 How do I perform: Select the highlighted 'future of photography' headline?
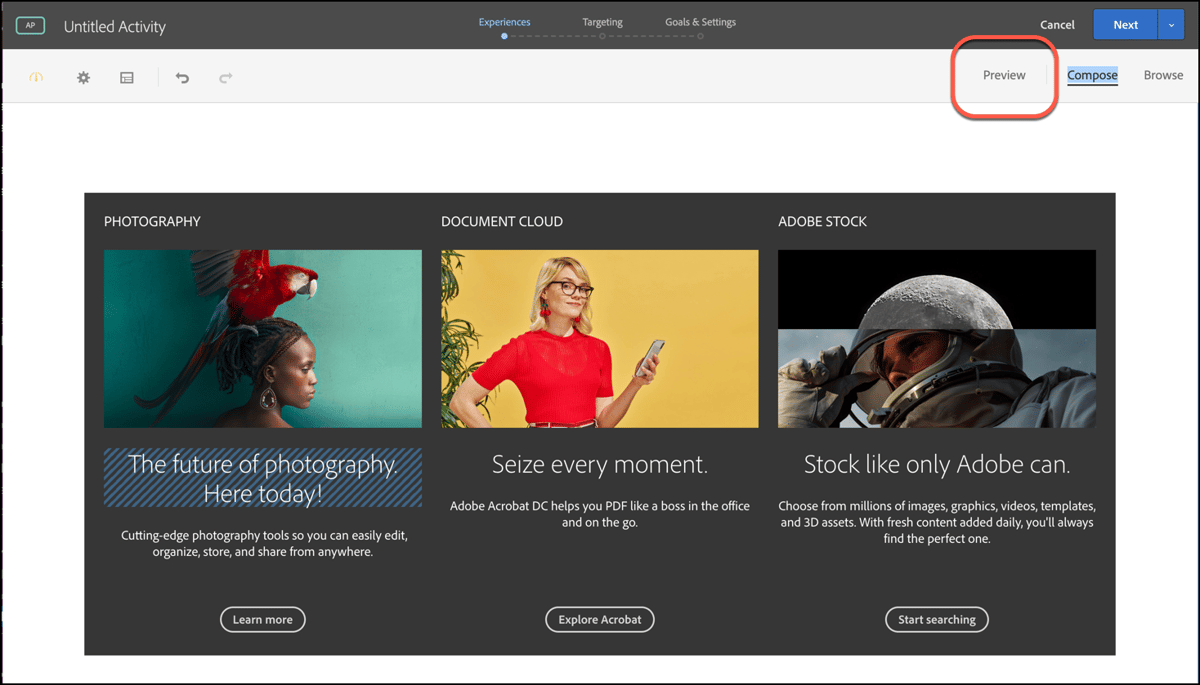tap(263, 478)
